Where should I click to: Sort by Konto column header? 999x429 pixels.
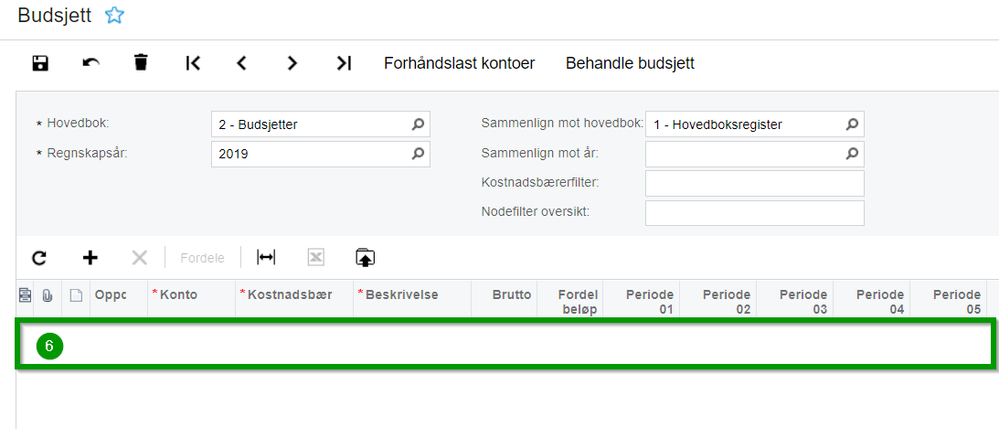point(179,295)
